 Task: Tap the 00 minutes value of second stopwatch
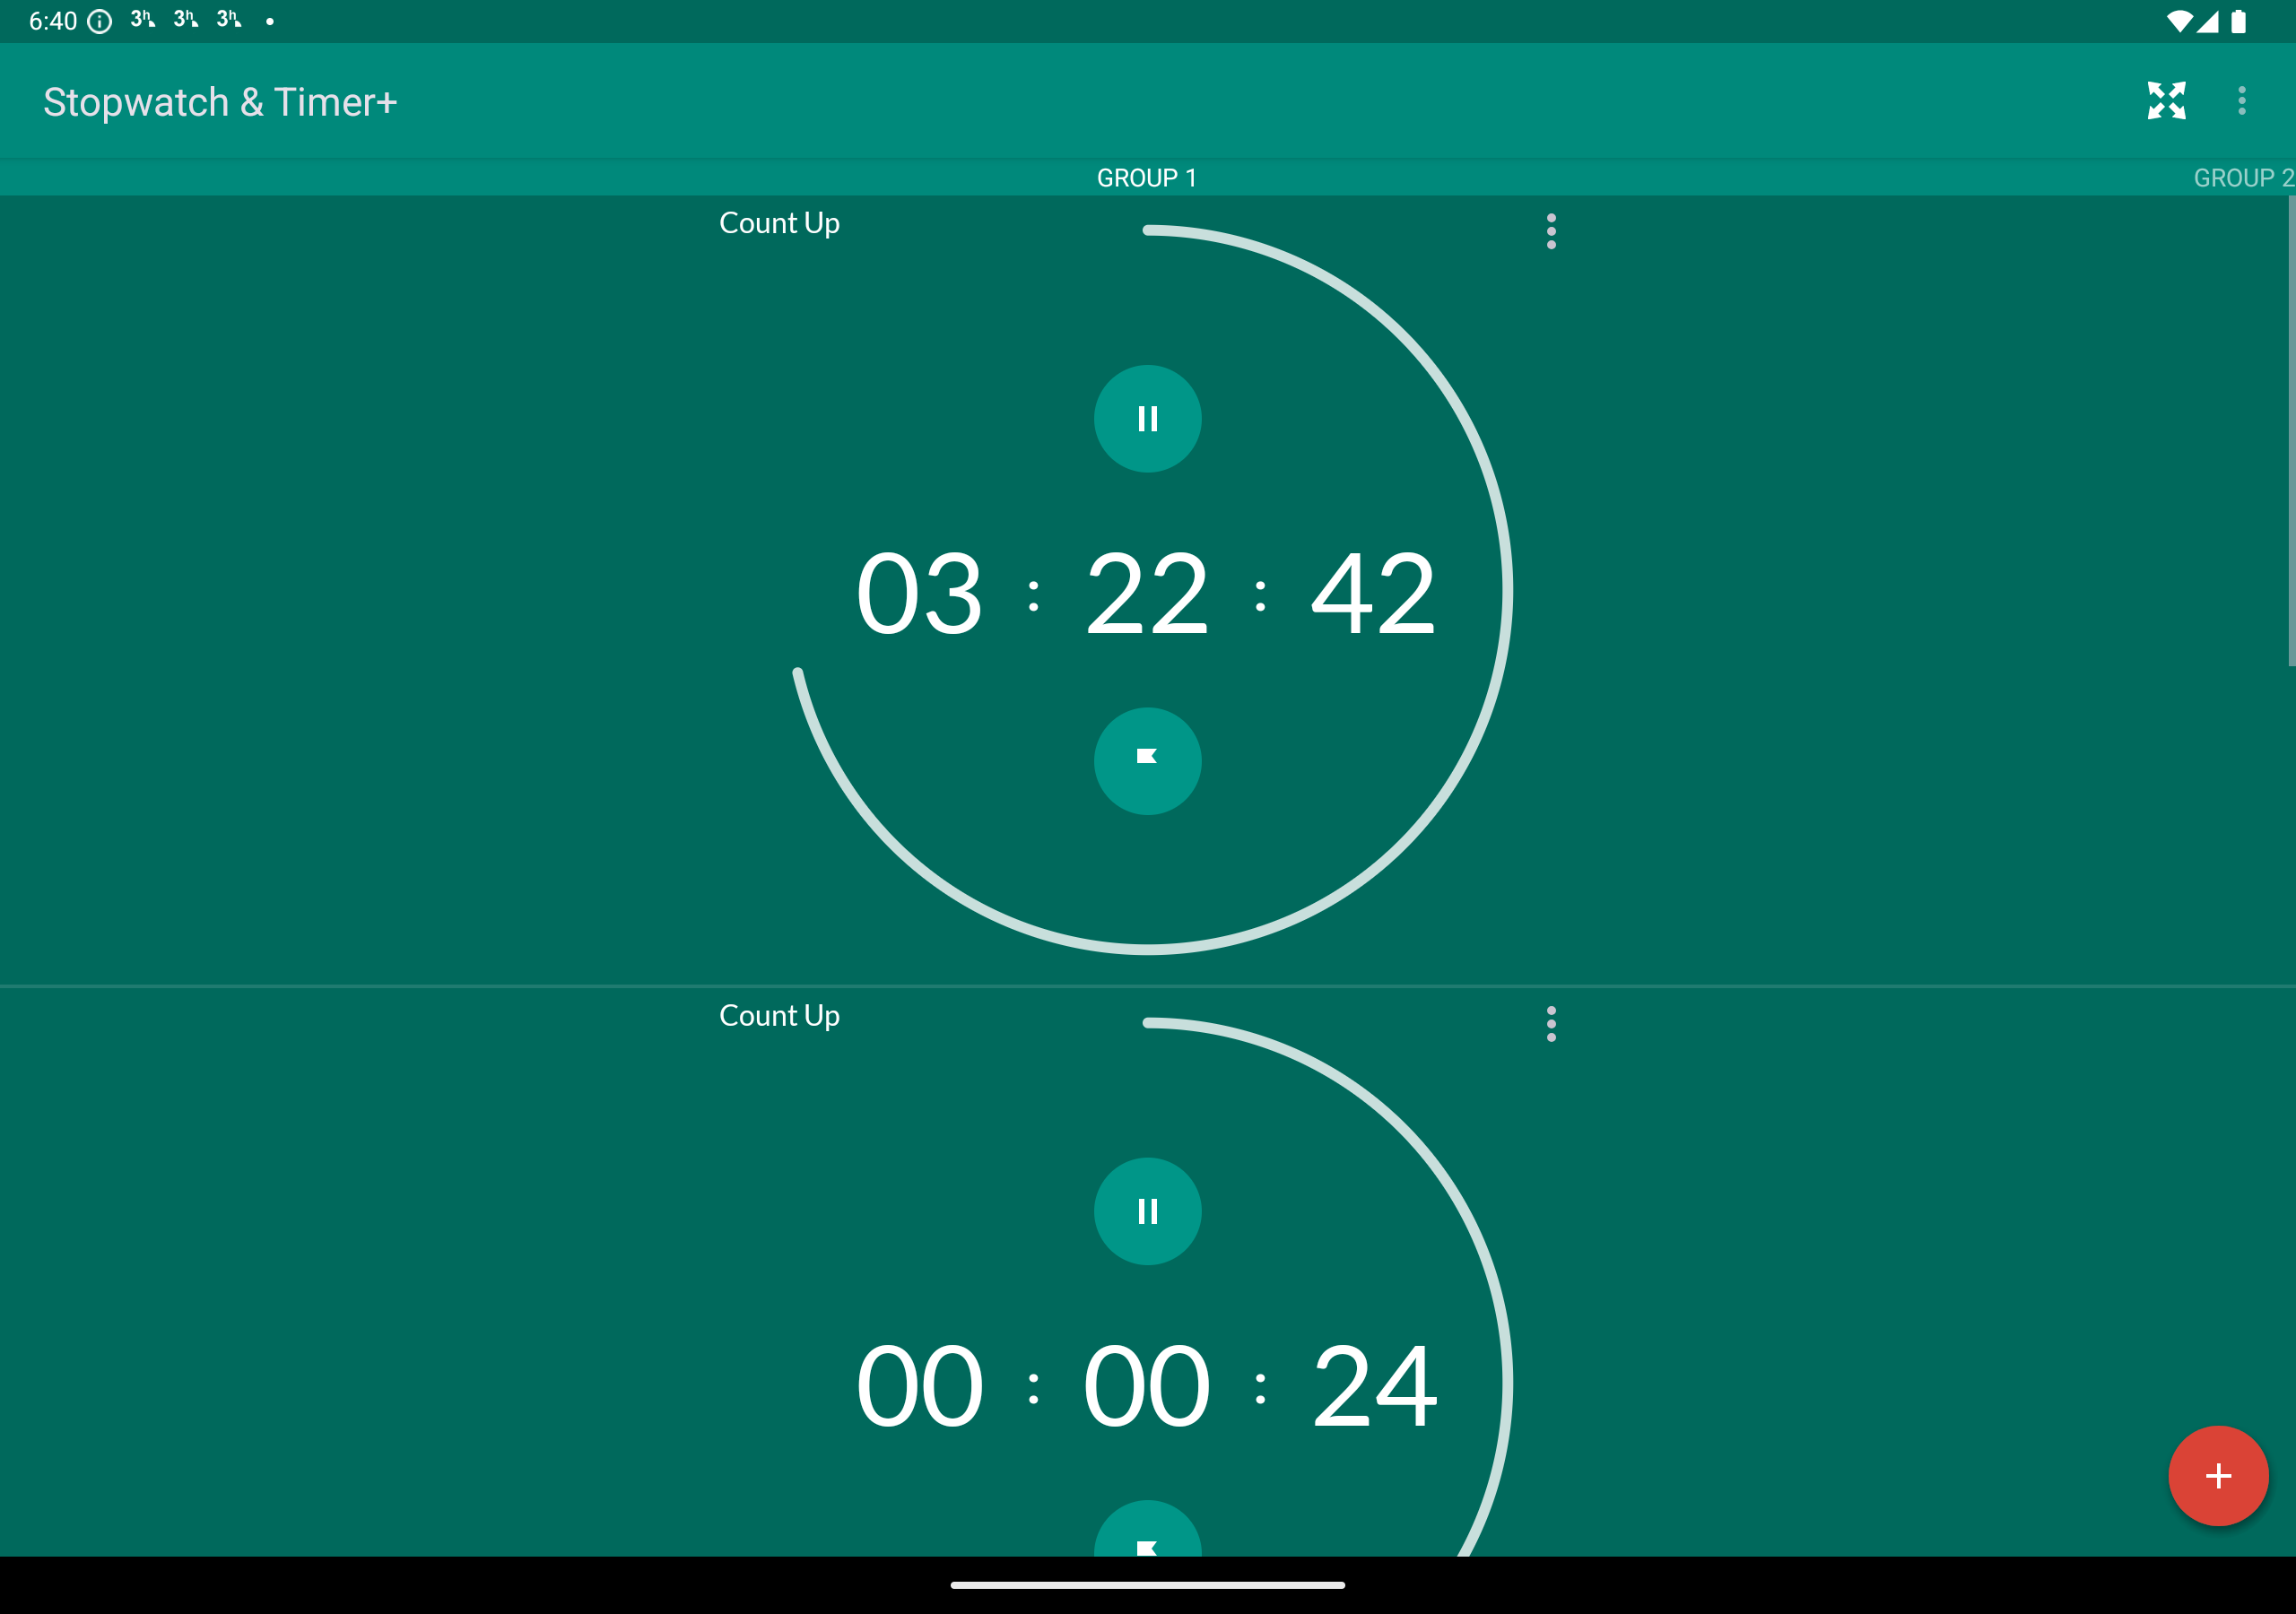pos(1147,1386)
